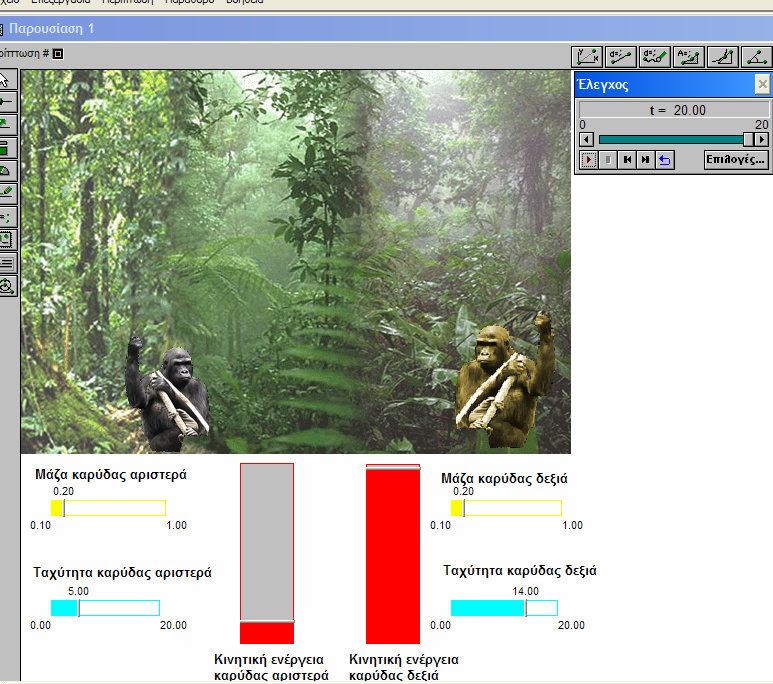Select the black gorilla on the left
The width and height of the screenshot is (773, 684).
(x=169, y=394)
